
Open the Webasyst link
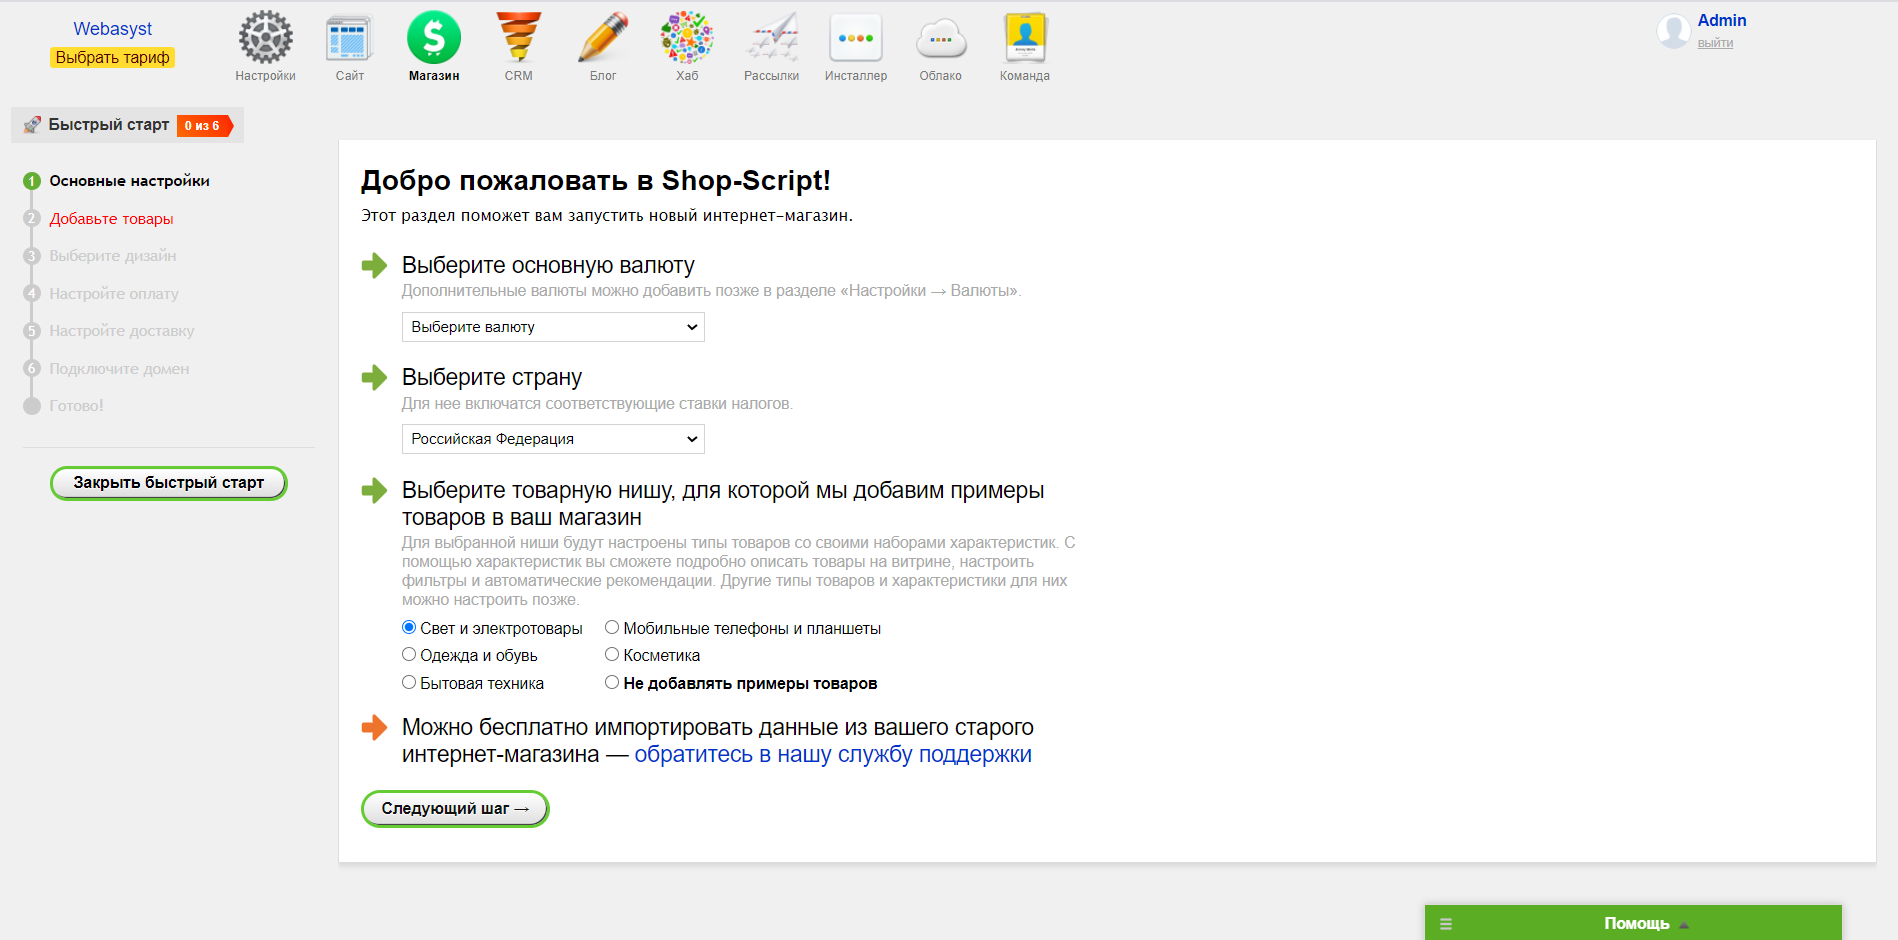click(113, 29)
